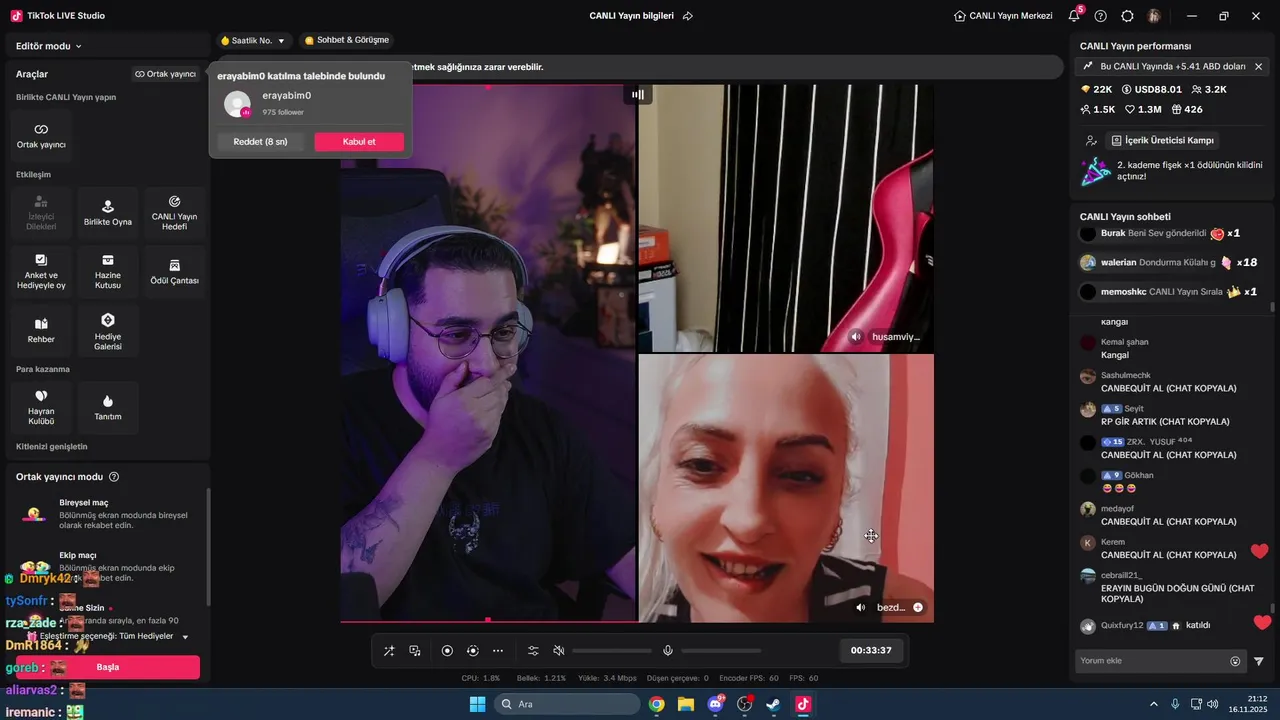Accept the join request with Kabul et
The image size is (1280, 720).
359,142
